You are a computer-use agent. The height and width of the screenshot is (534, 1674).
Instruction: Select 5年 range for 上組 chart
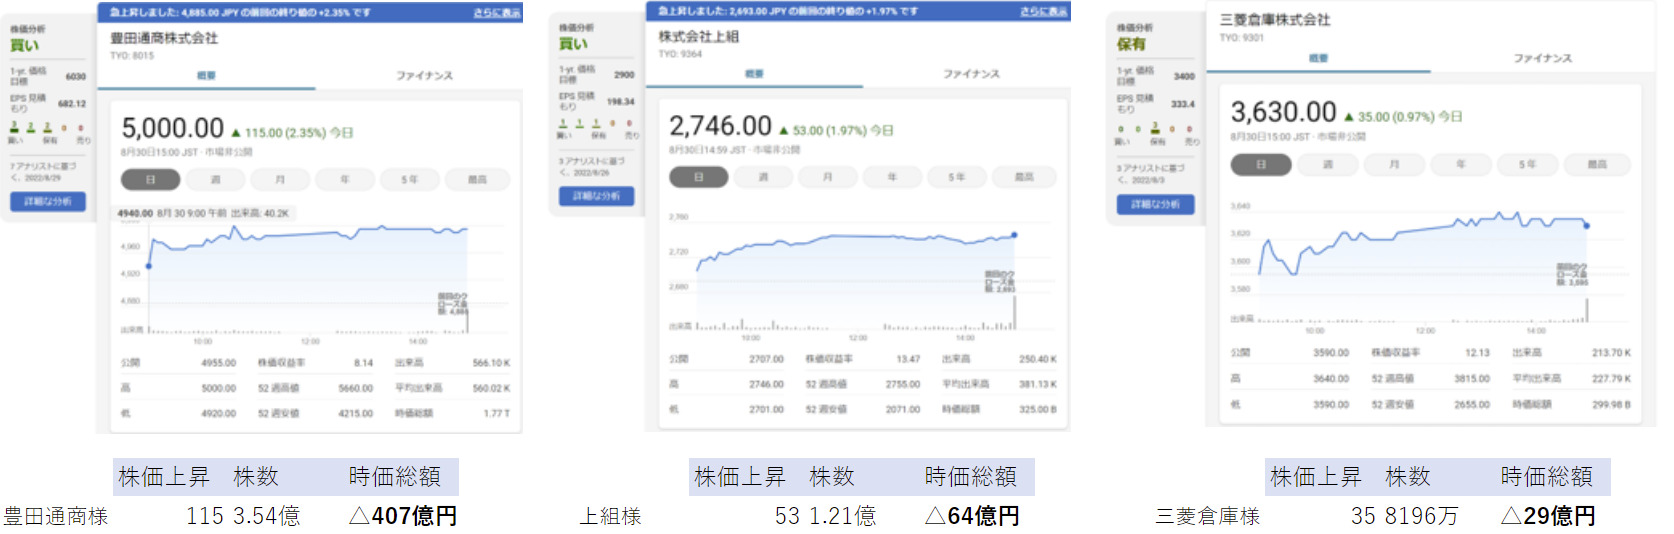pyautogui.click(x=957, y=177)
